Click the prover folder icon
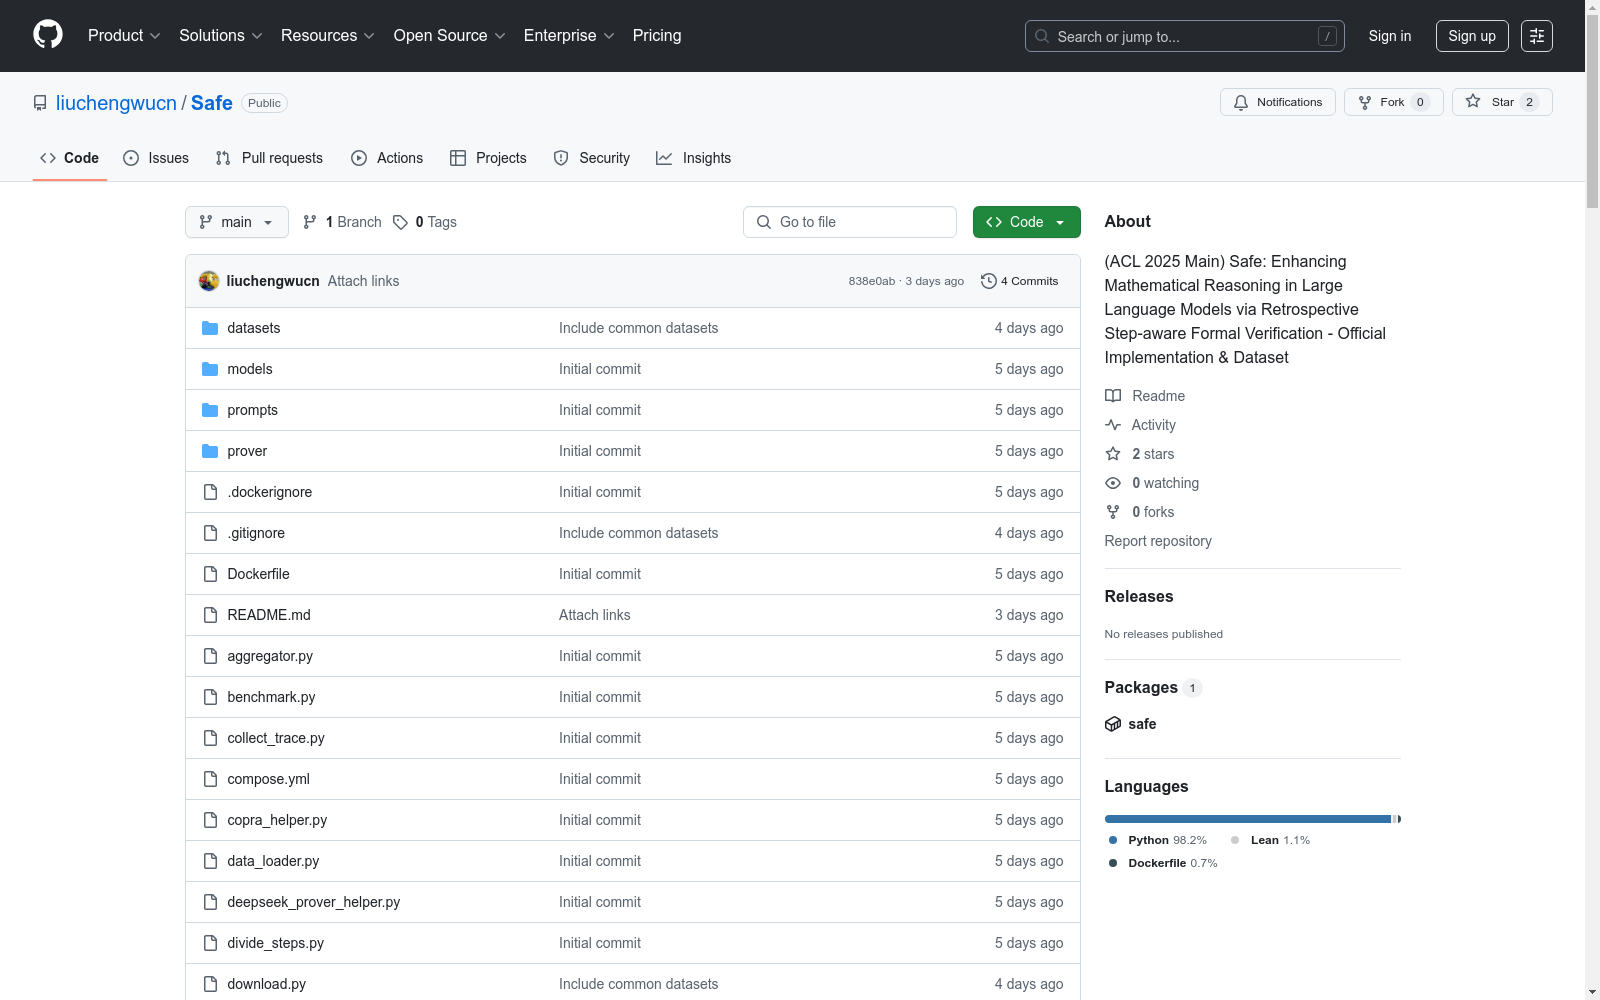1600x1000 pixels. (x=210, y=451)
